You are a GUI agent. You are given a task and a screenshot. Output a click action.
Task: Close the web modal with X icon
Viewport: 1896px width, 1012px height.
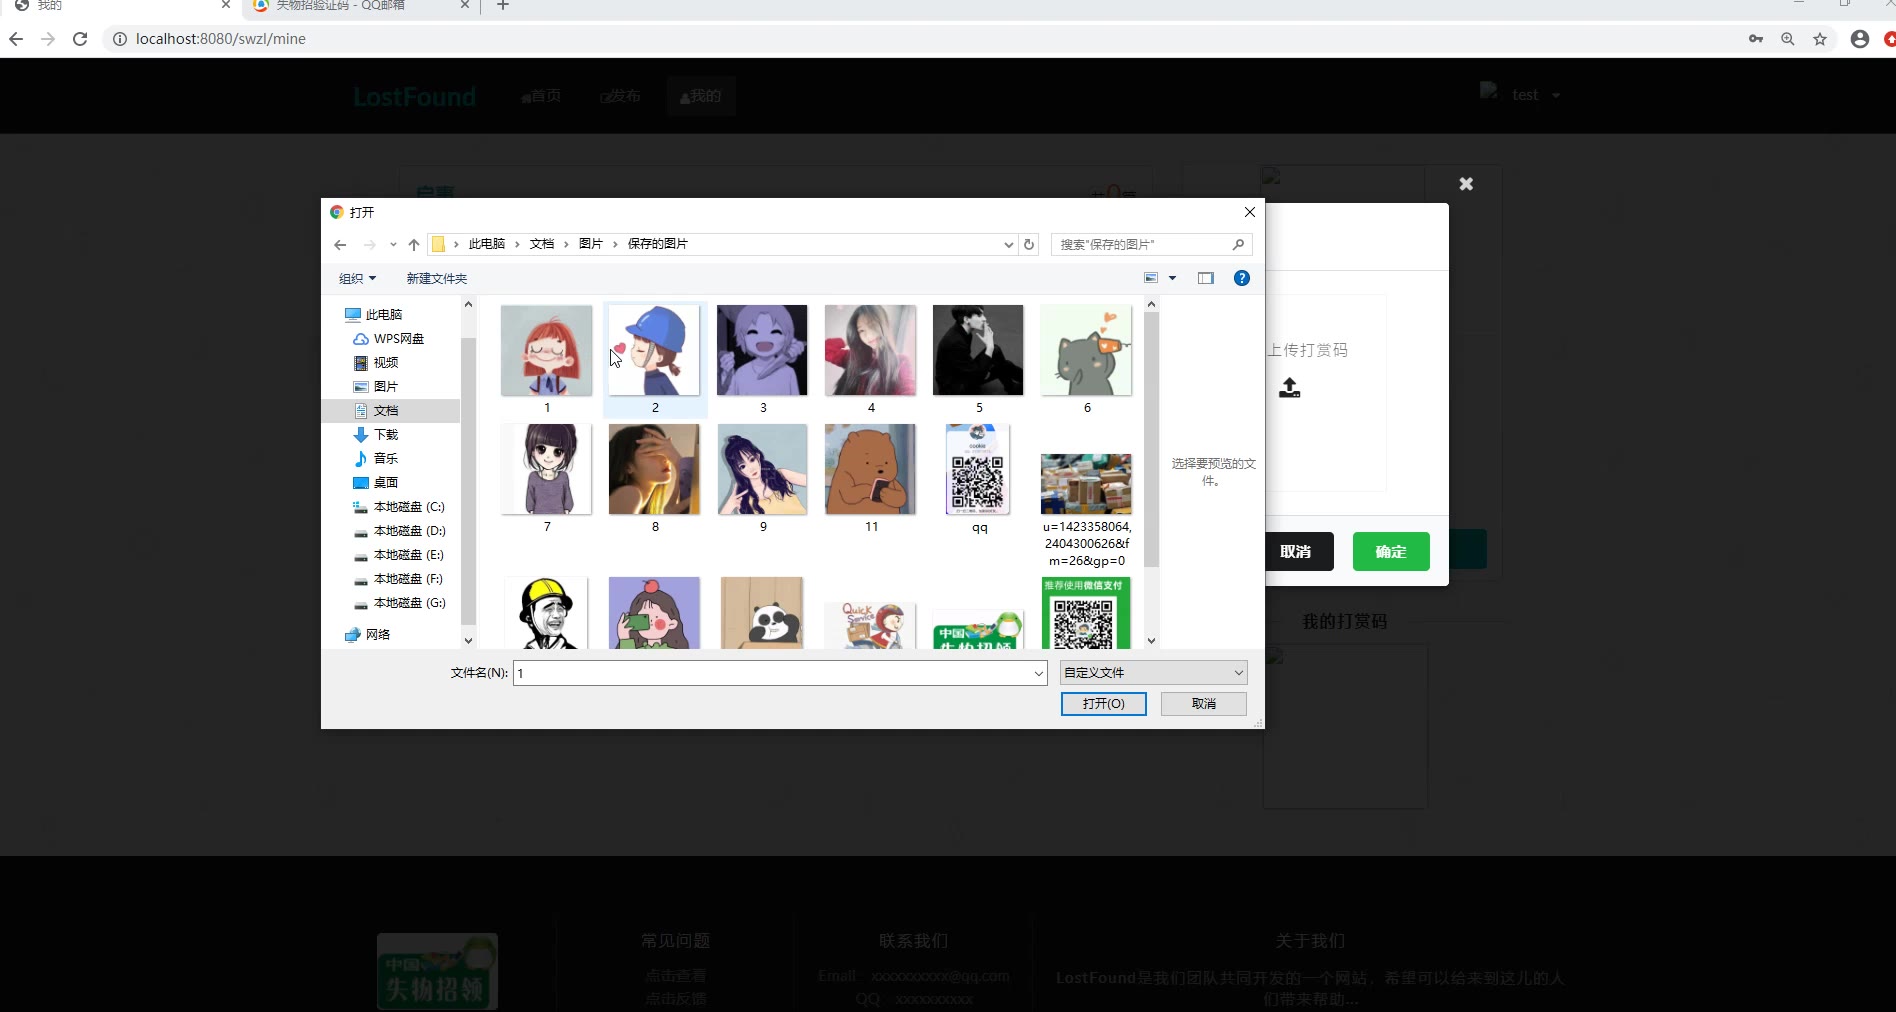(x=1466, y=184)
